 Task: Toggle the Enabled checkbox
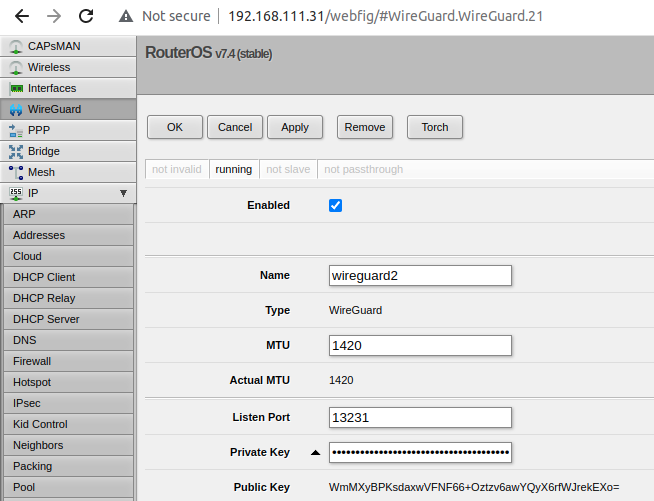335,205
